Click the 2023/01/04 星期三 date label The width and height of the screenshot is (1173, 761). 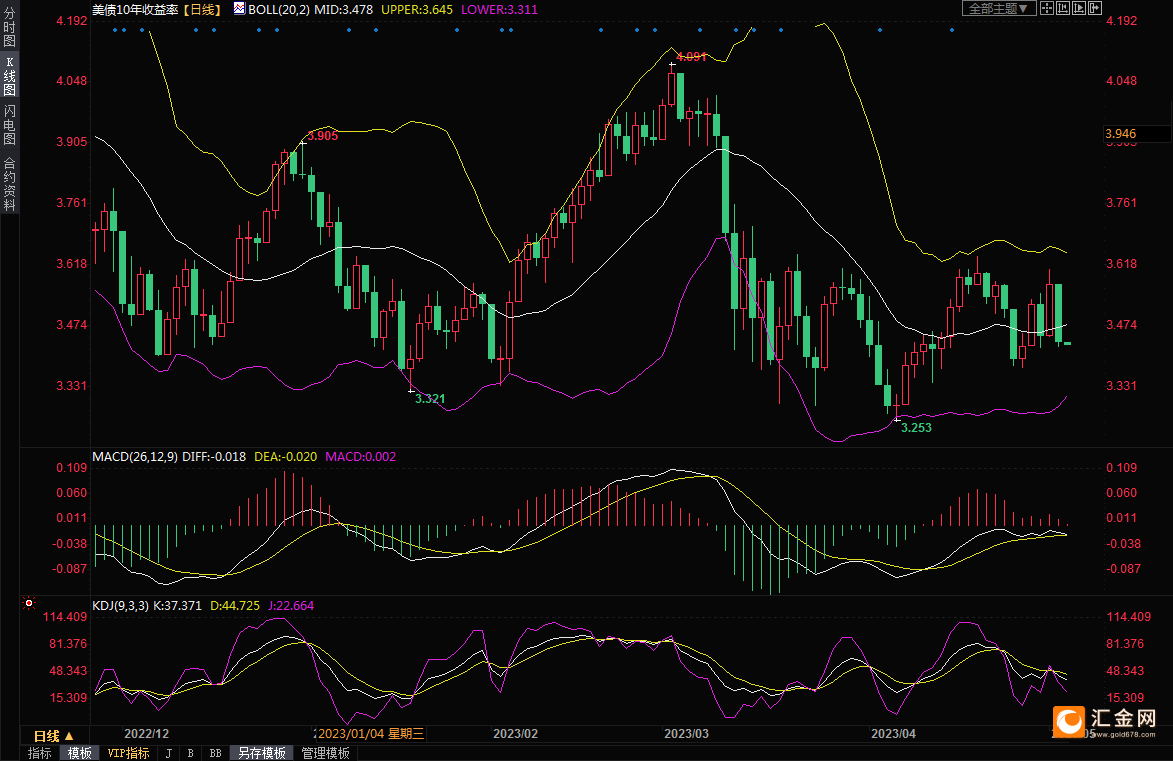pyautogui.click(x=370, y=733)
